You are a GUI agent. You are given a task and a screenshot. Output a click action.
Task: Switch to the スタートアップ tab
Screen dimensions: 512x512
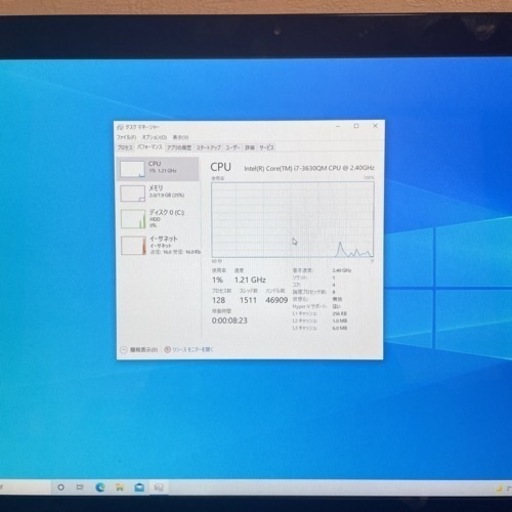click(x=208, y=147)
